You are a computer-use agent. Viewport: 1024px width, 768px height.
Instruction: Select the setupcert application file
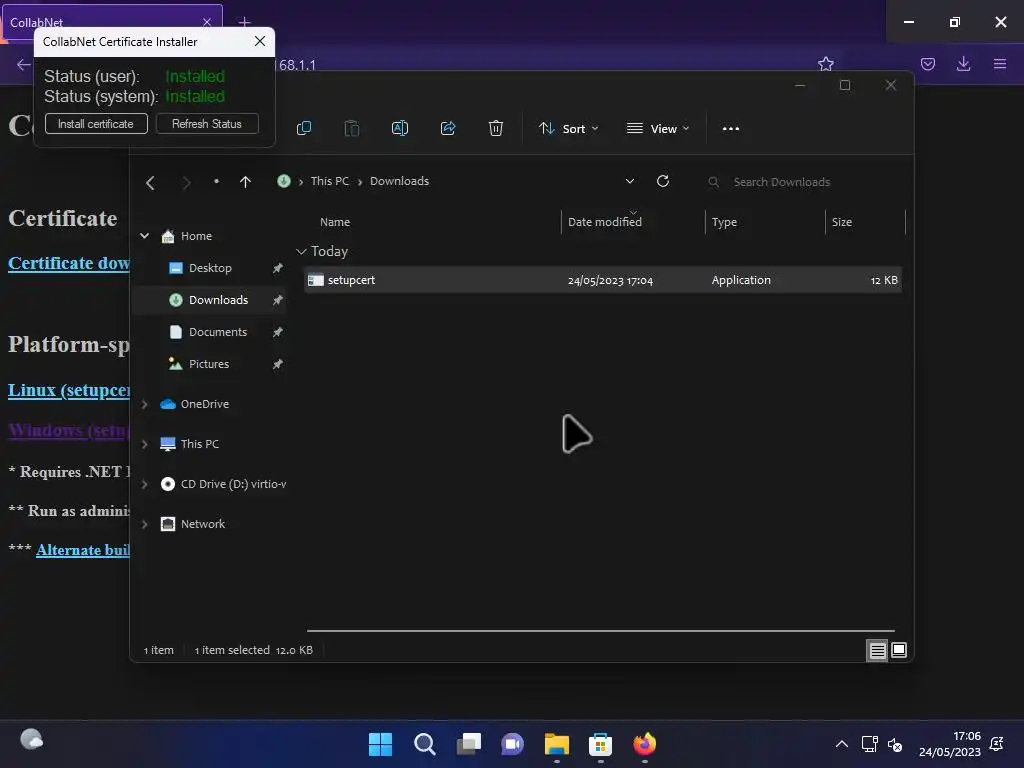tap(602, 280)
